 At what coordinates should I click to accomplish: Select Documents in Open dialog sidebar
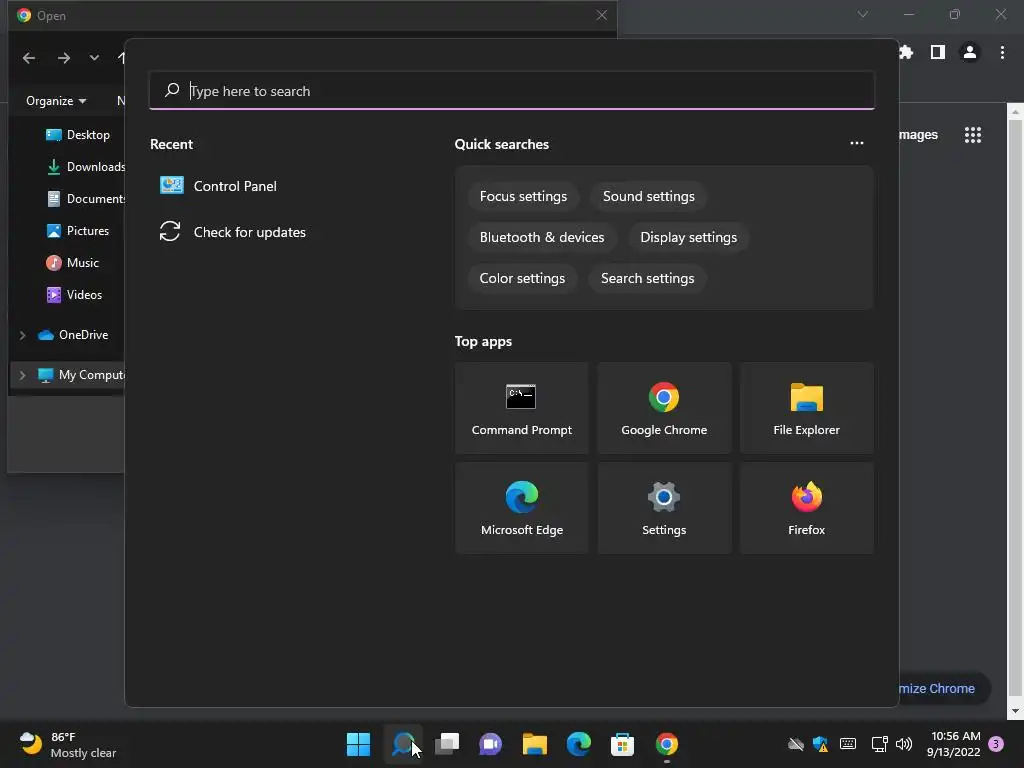pyautogui.click(x=84, y=199)
